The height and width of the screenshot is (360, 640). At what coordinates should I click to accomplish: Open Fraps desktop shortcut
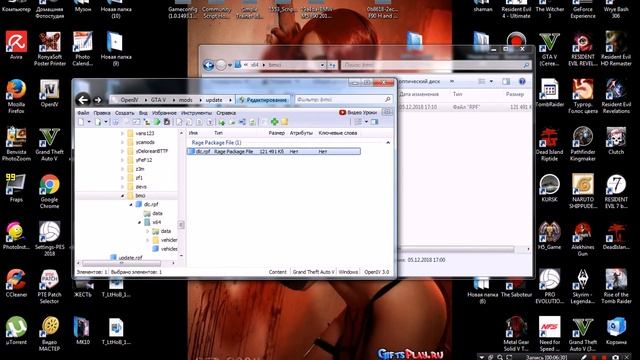click(16, 188)
